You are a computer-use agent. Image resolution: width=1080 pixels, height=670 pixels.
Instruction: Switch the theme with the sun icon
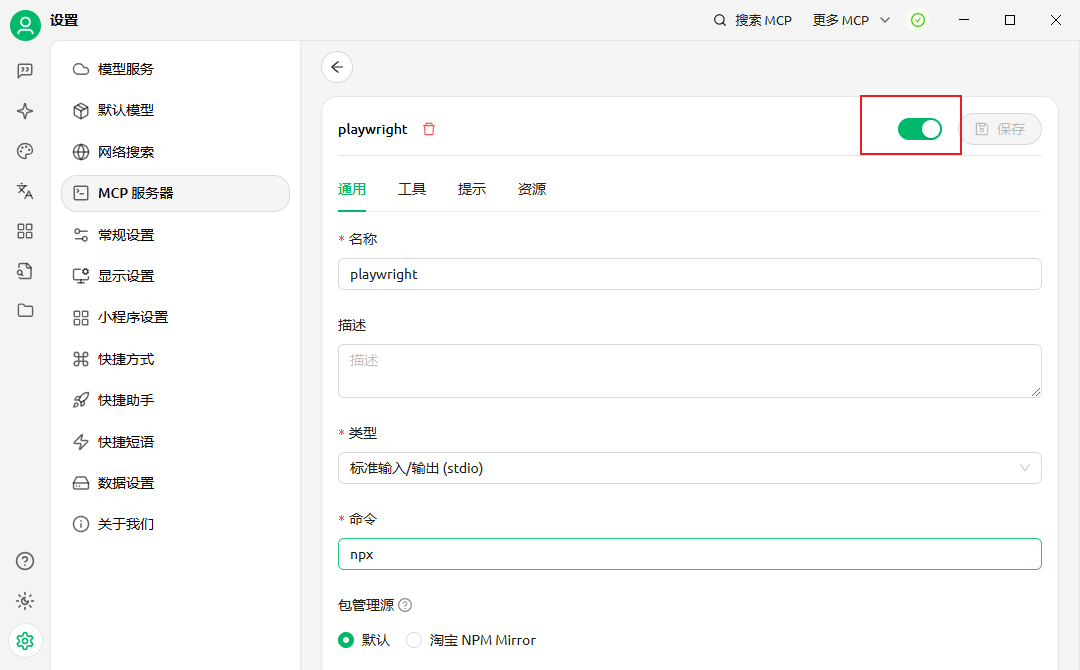click(25, 601)
